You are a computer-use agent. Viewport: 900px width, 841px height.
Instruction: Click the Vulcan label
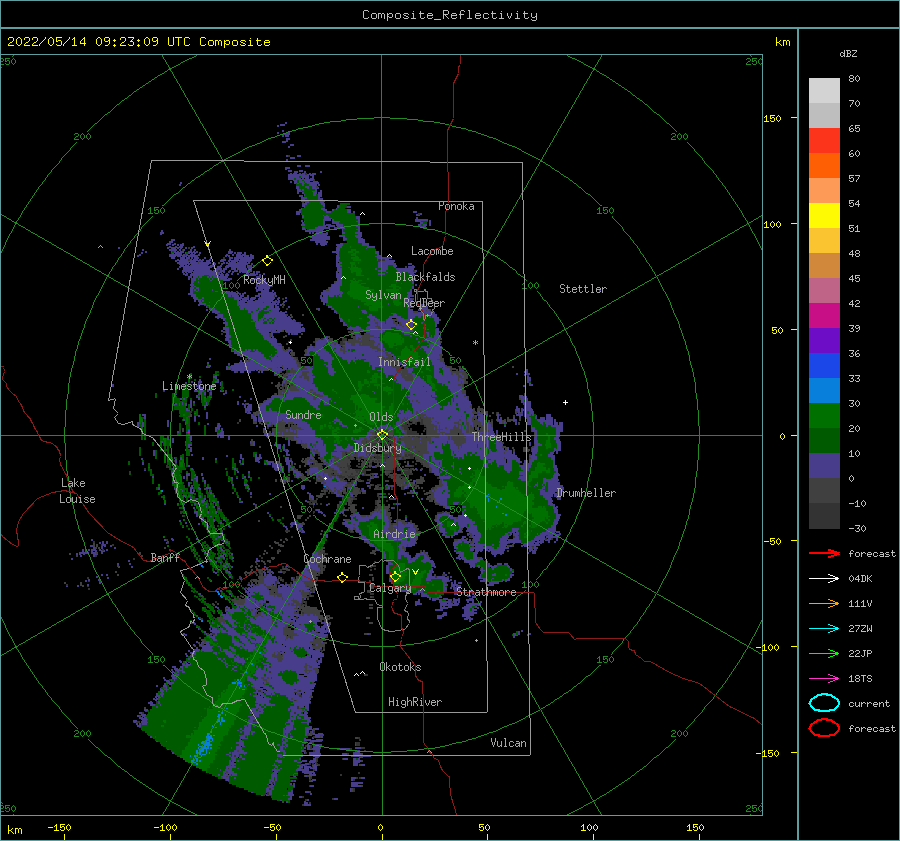click(x=508, y=743)
